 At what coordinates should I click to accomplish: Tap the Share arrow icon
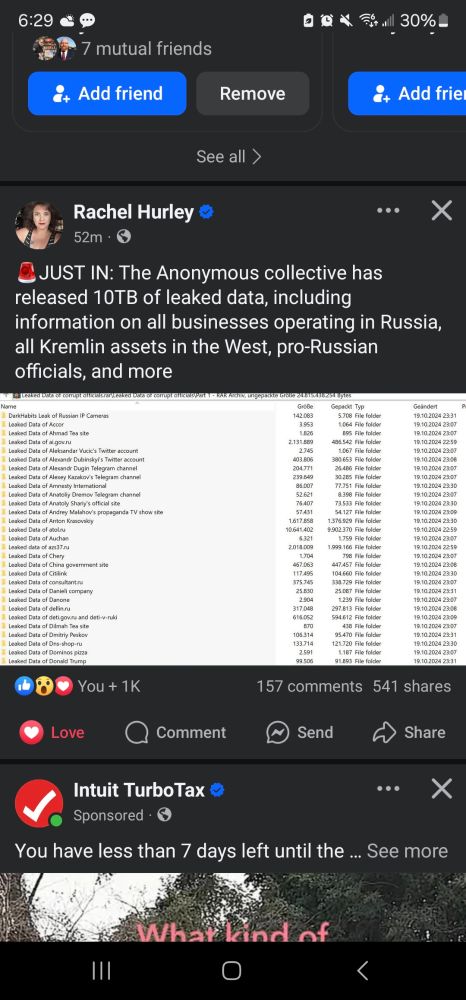(384, 733)
